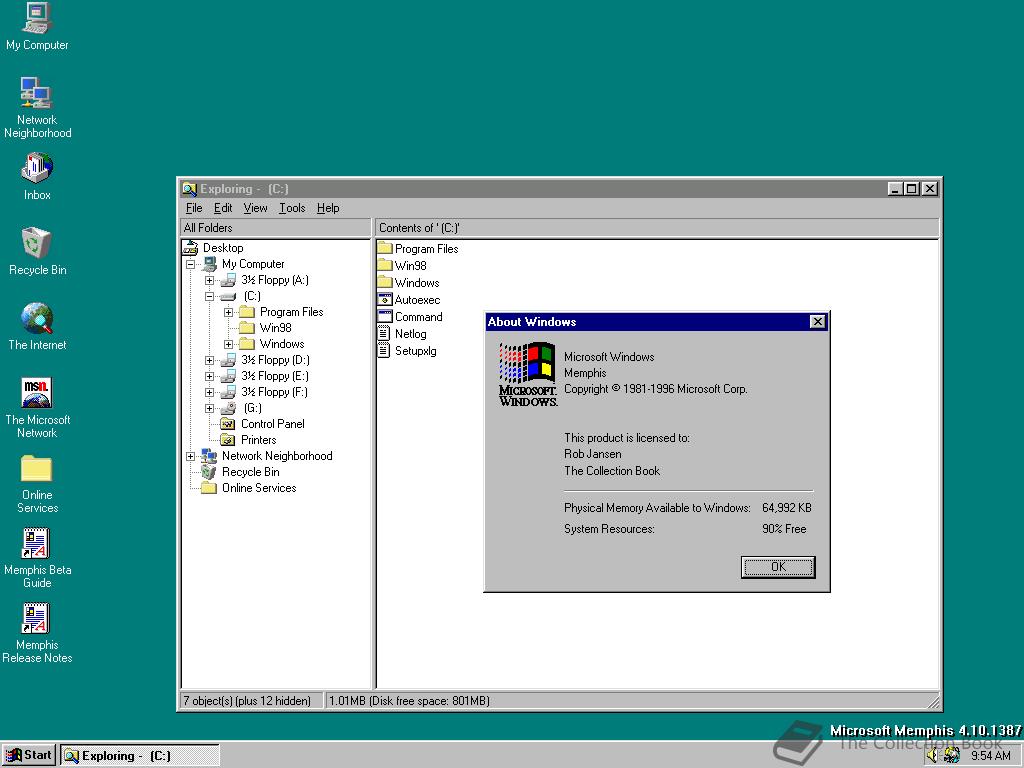Expand the 3½ Floppy (A:) tree node
The image size is (1024, 768).
tap(209, 280)
